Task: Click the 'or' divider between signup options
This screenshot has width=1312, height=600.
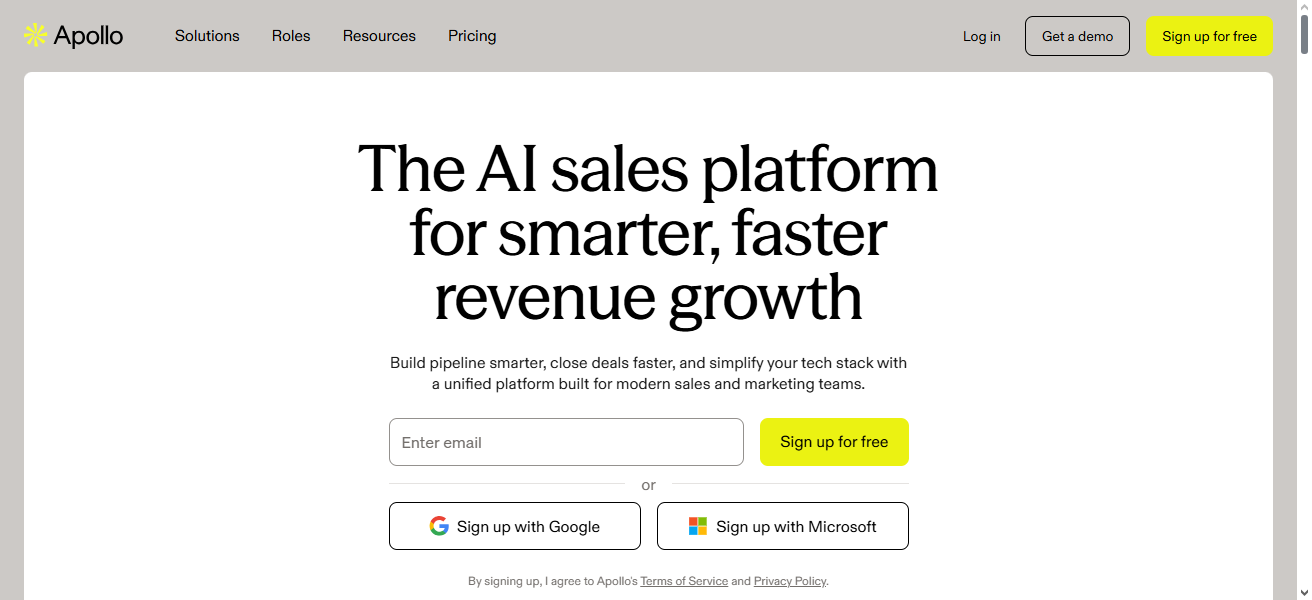Action: point(648,485)
